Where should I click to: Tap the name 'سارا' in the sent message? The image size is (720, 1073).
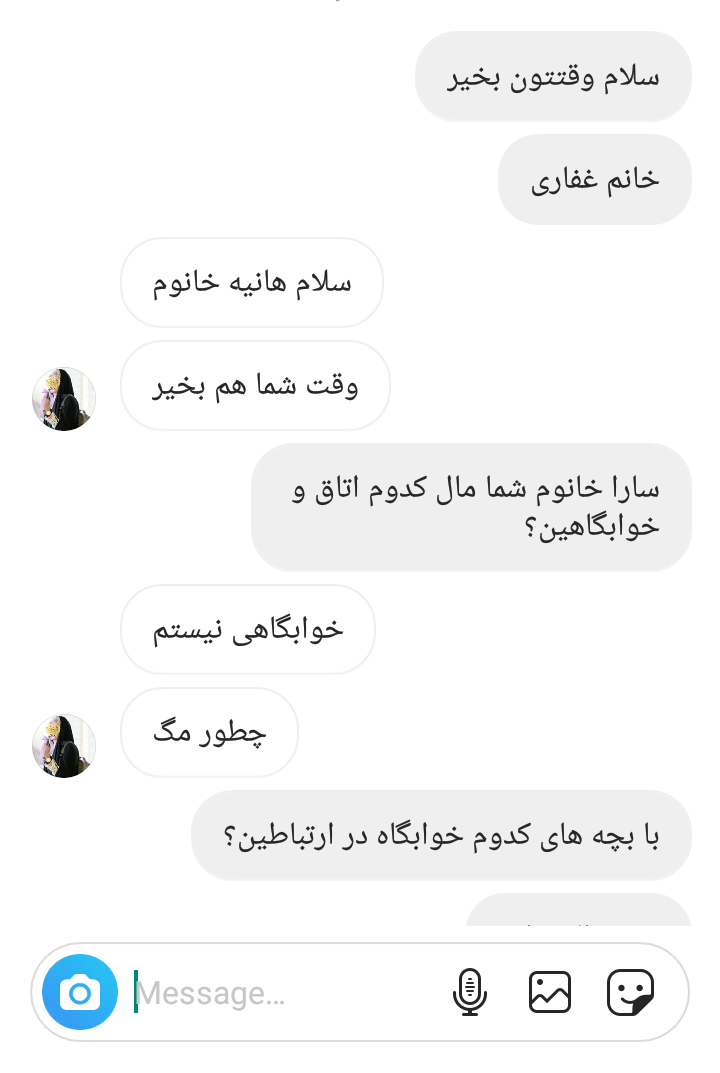636,488
